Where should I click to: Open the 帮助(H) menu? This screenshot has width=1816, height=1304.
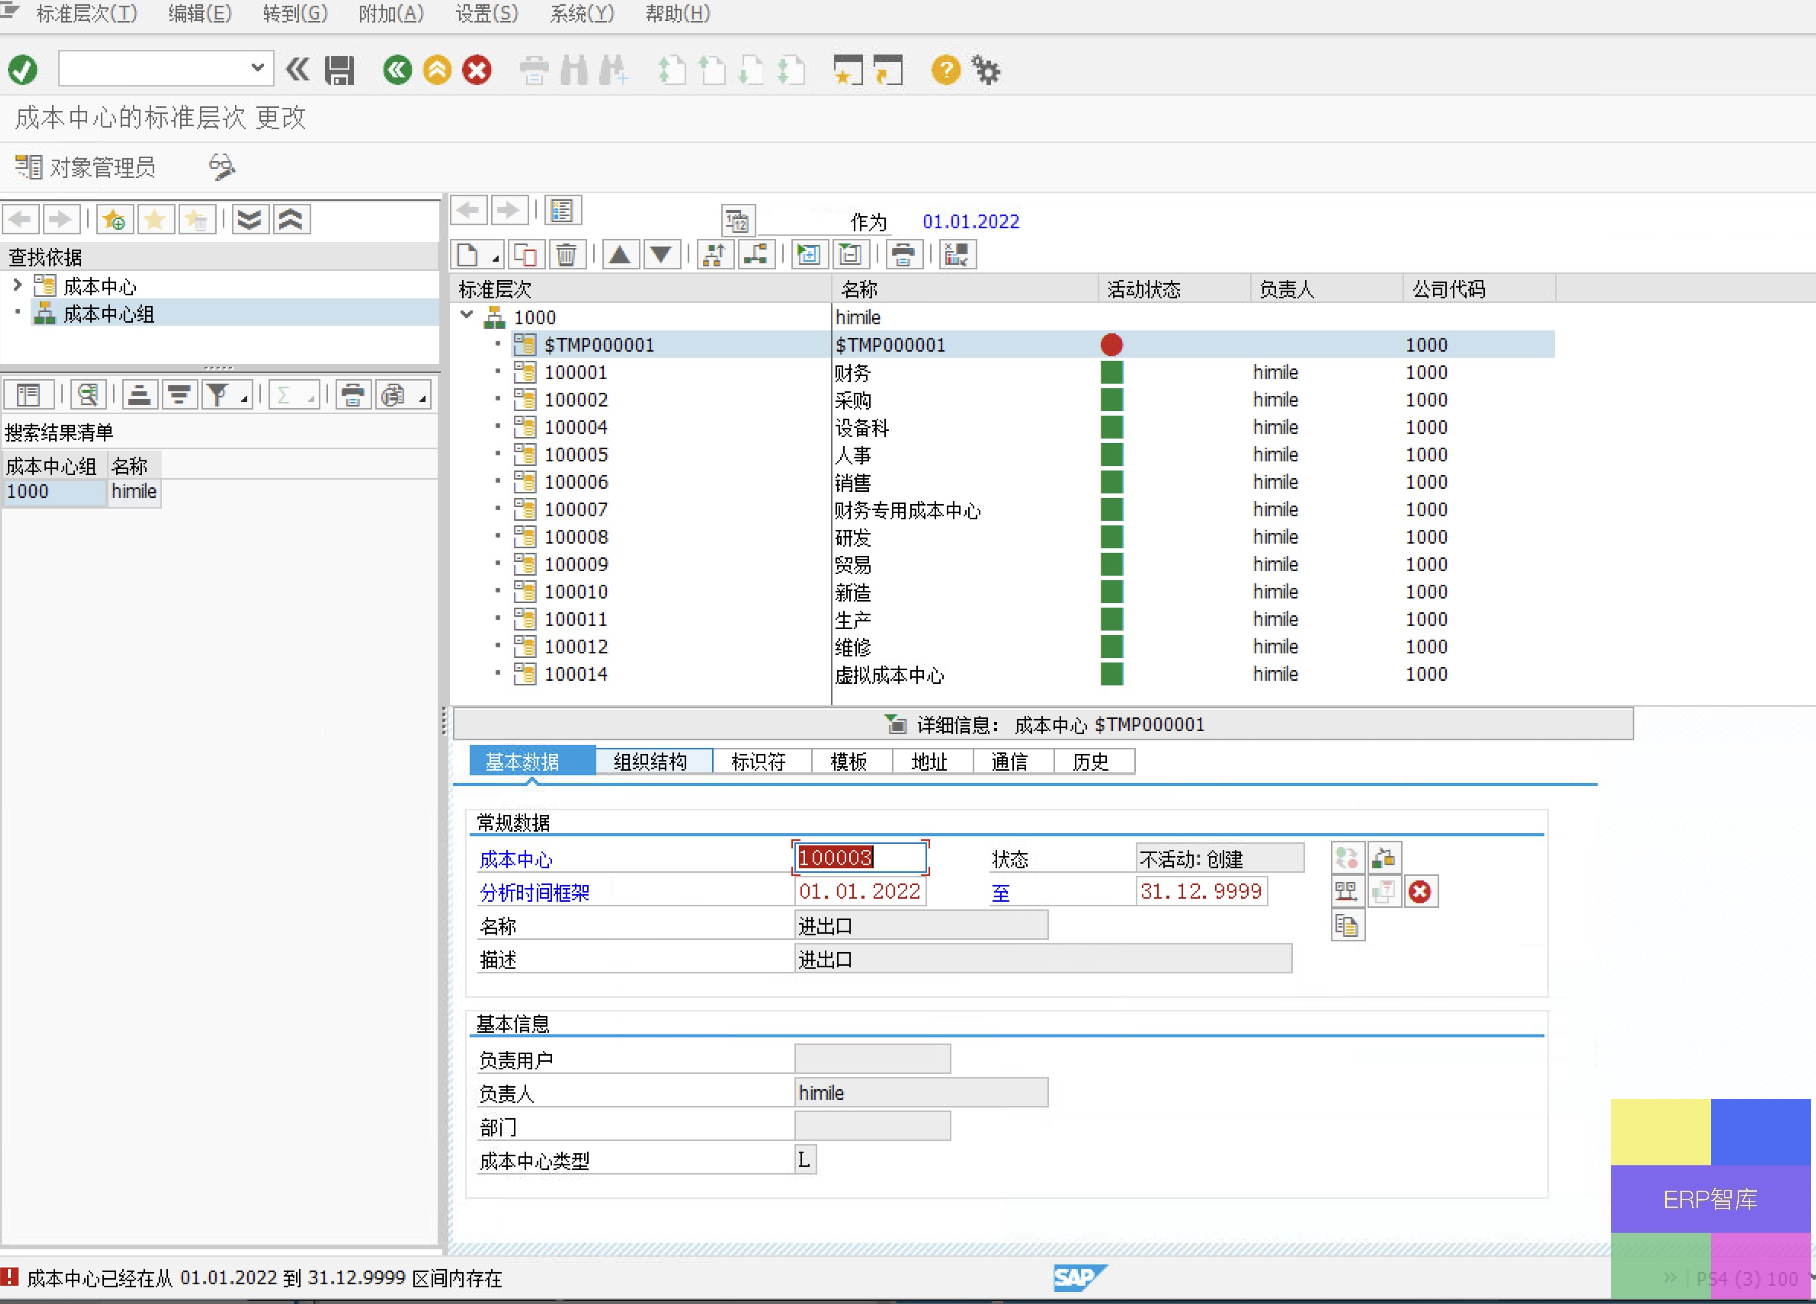(x=678, y=14)
